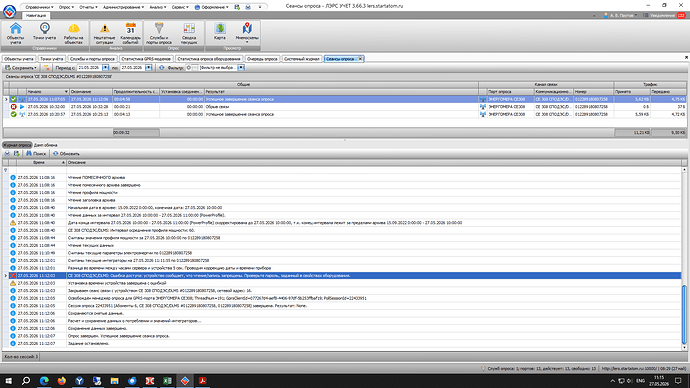Open Нештатные ситуации warning icon

(x=104, y=33)
